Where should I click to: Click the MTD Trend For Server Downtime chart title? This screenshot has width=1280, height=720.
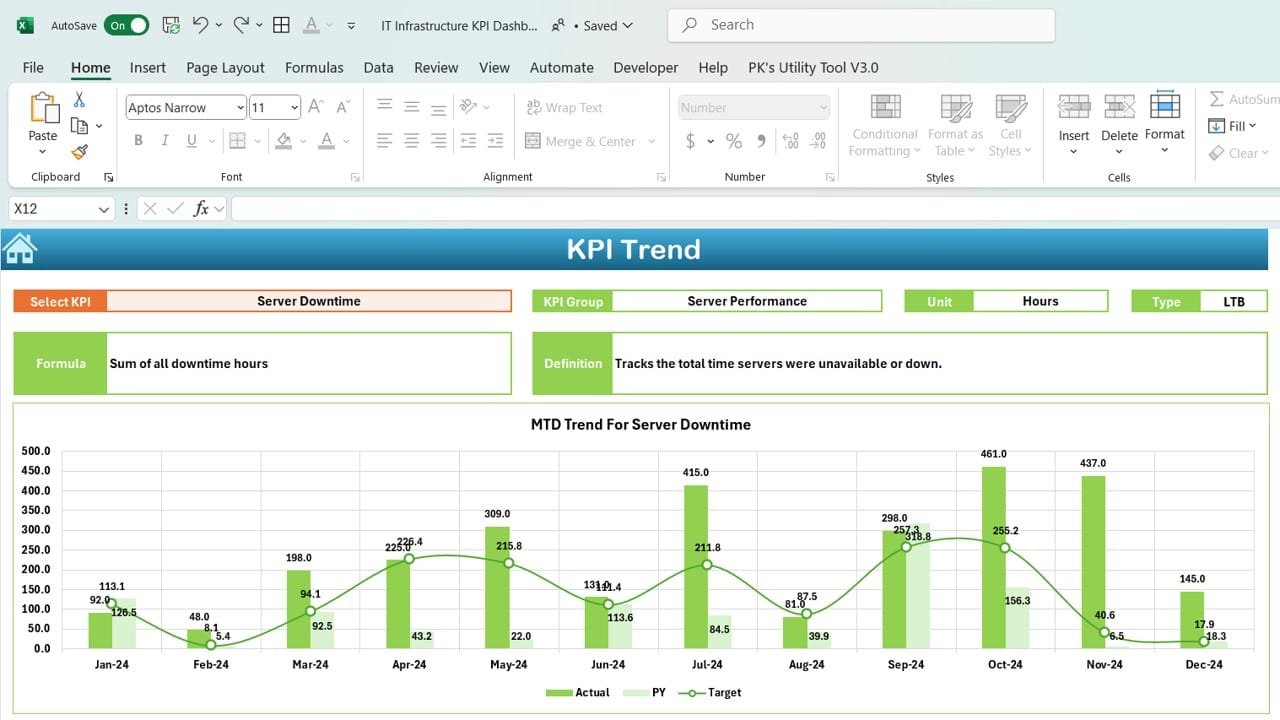pyautogui.click(x=641, y=424)
